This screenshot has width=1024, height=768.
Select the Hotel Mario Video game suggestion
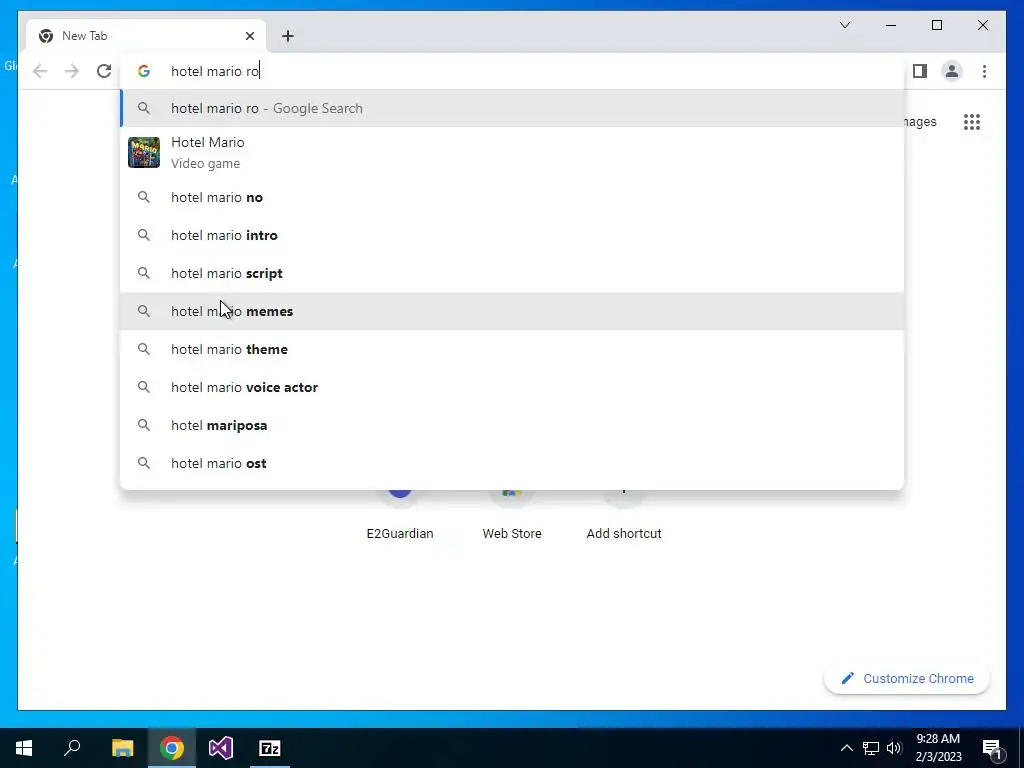[x=513, y=152]
